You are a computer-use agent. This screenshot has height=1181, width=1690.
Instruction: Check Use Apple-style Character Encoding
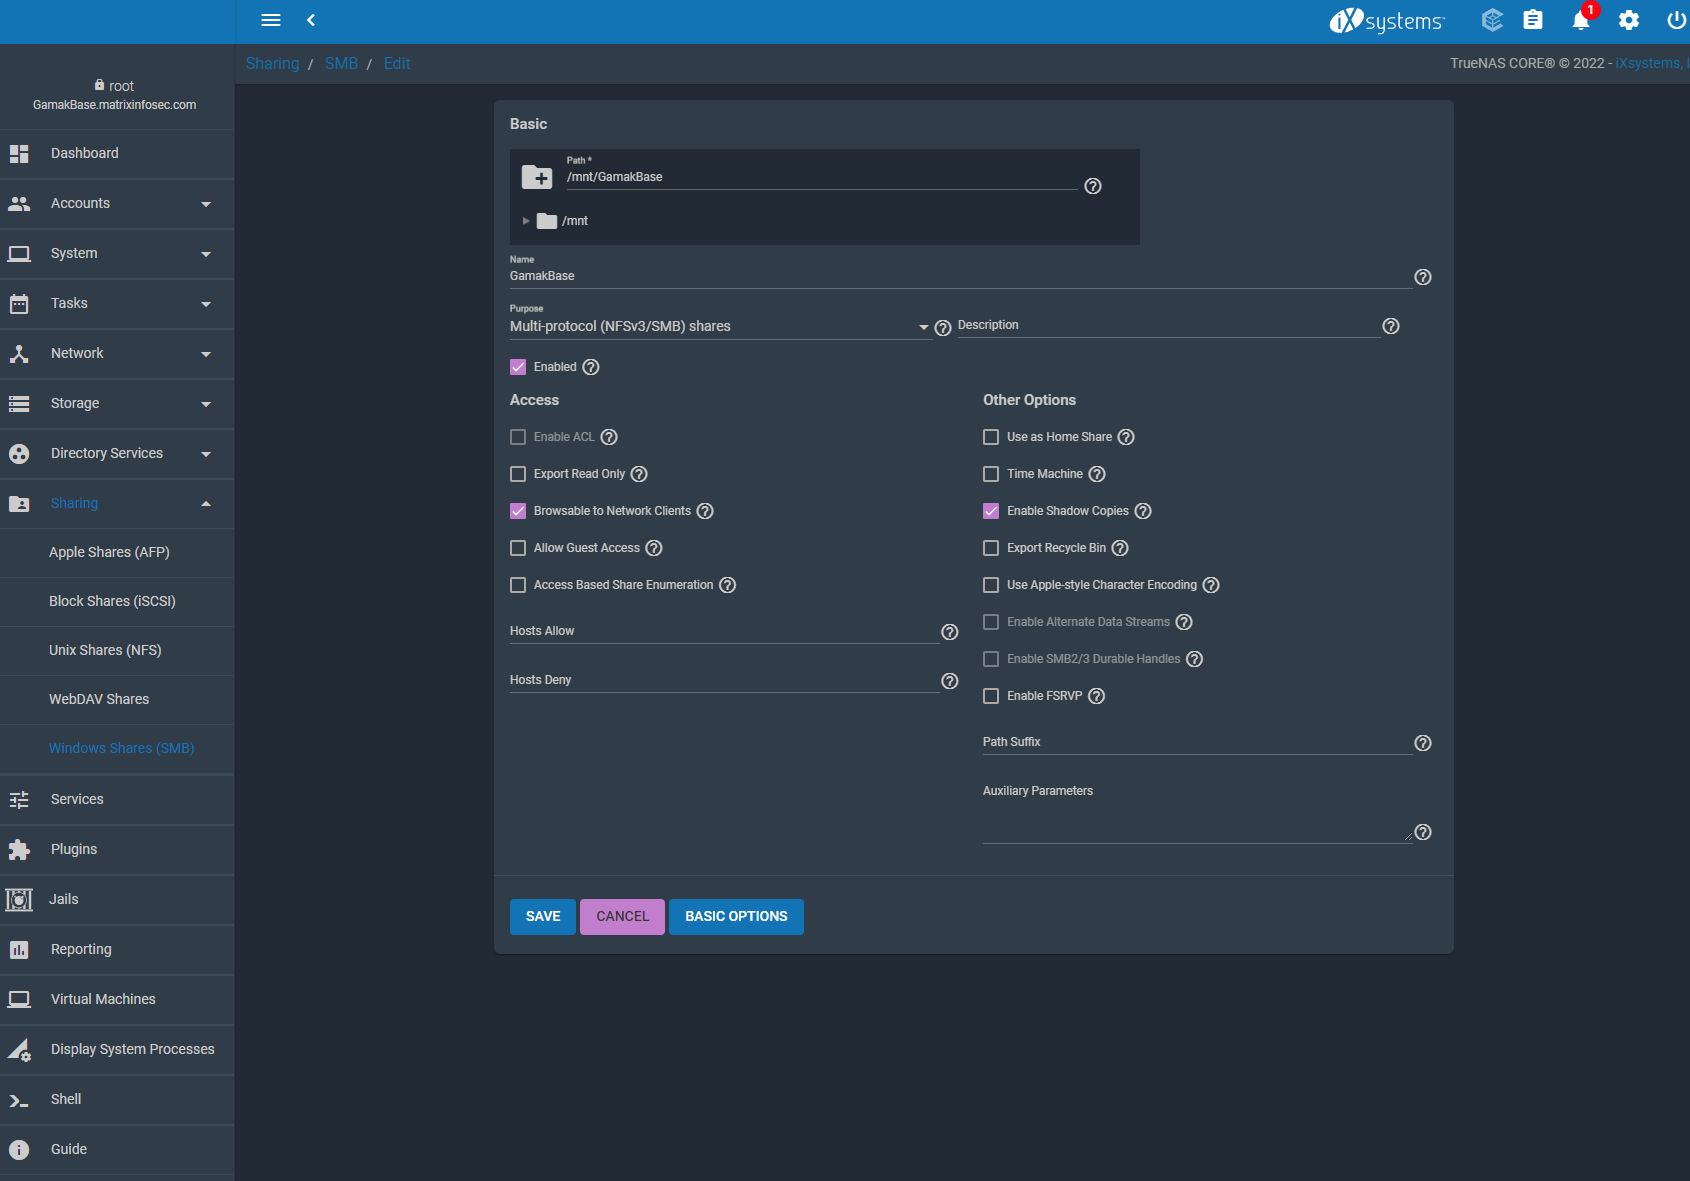tap(991, 585)
